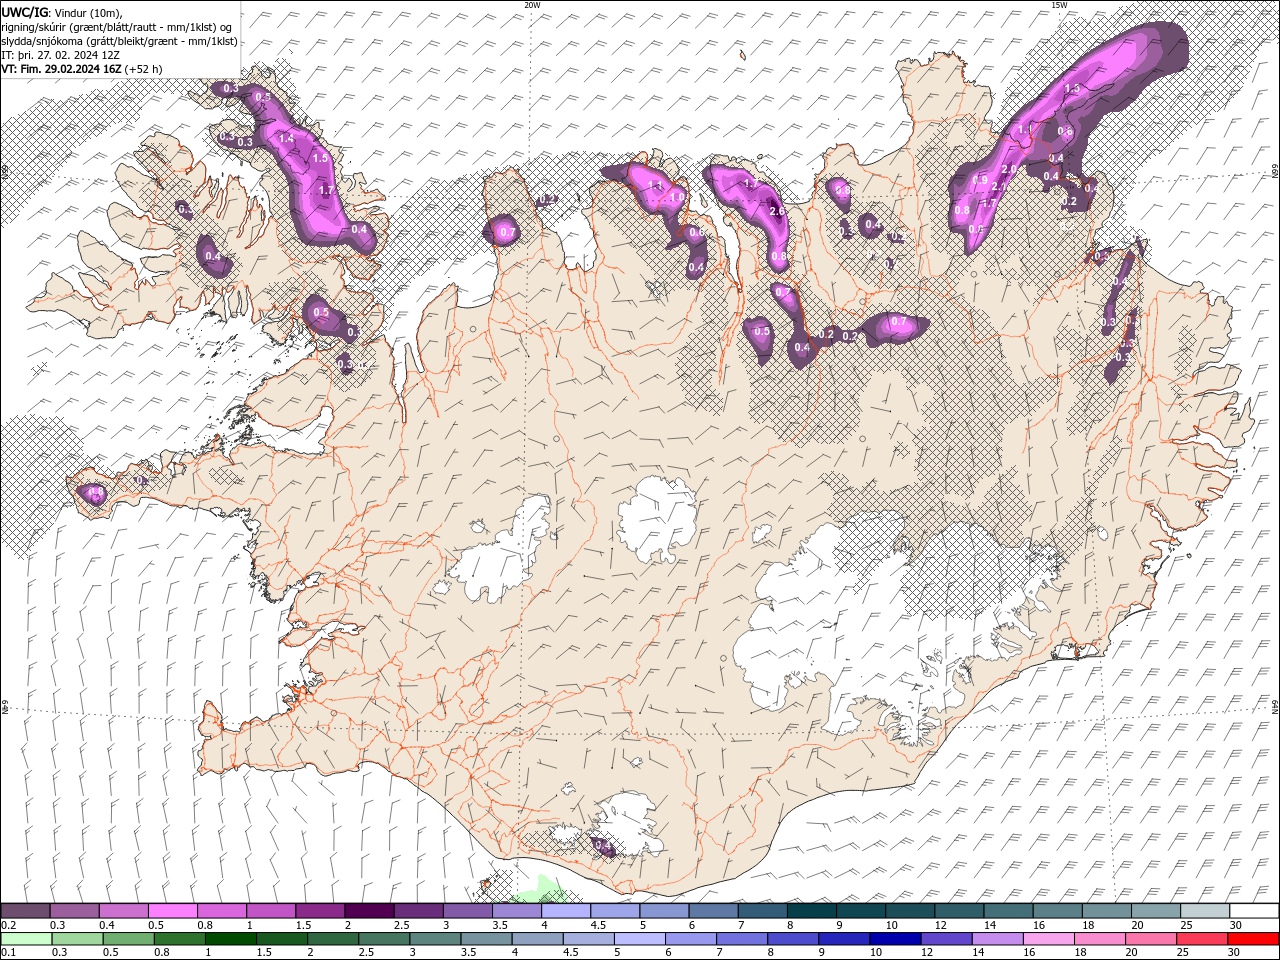Click the bright pink 0.5–0.8 snow legend swatch
The image size is (1280, 960).
(x=172, y=911)
